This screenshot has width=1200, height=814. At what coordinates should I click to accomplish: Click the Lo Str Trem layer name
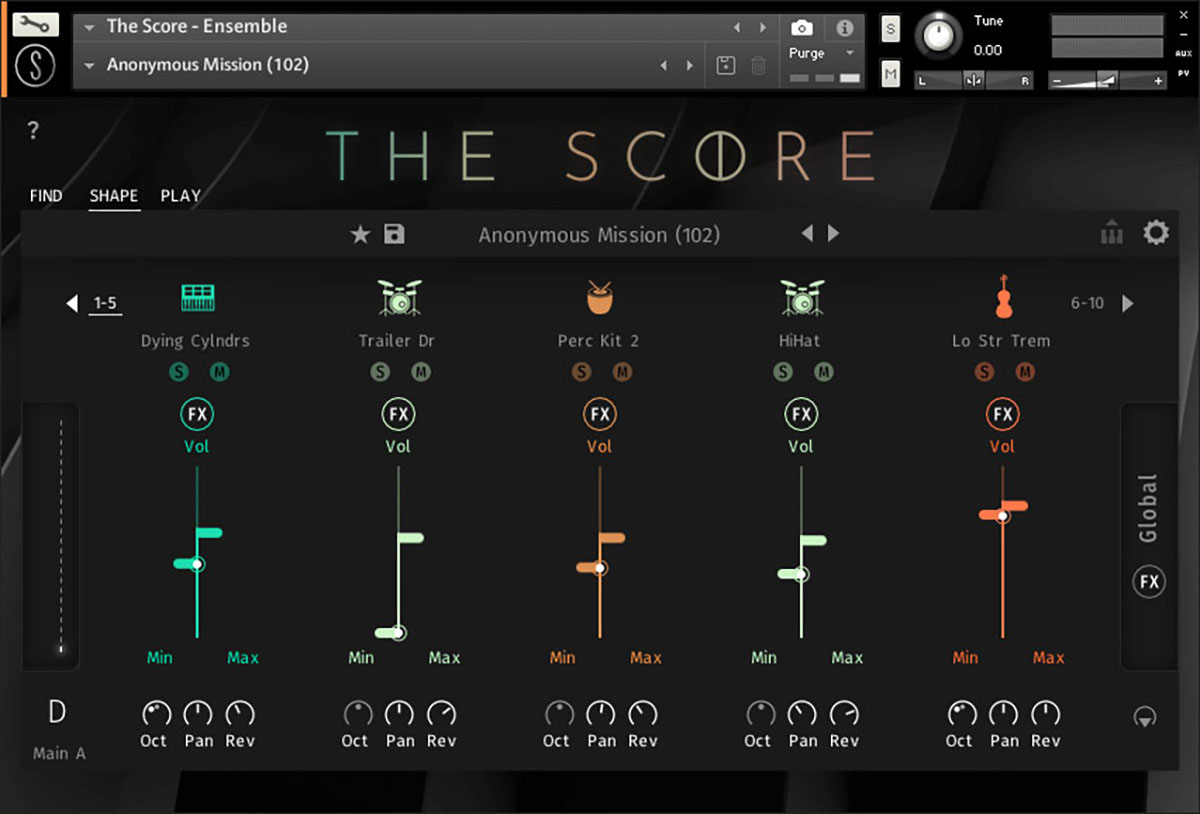[1001, 341]
